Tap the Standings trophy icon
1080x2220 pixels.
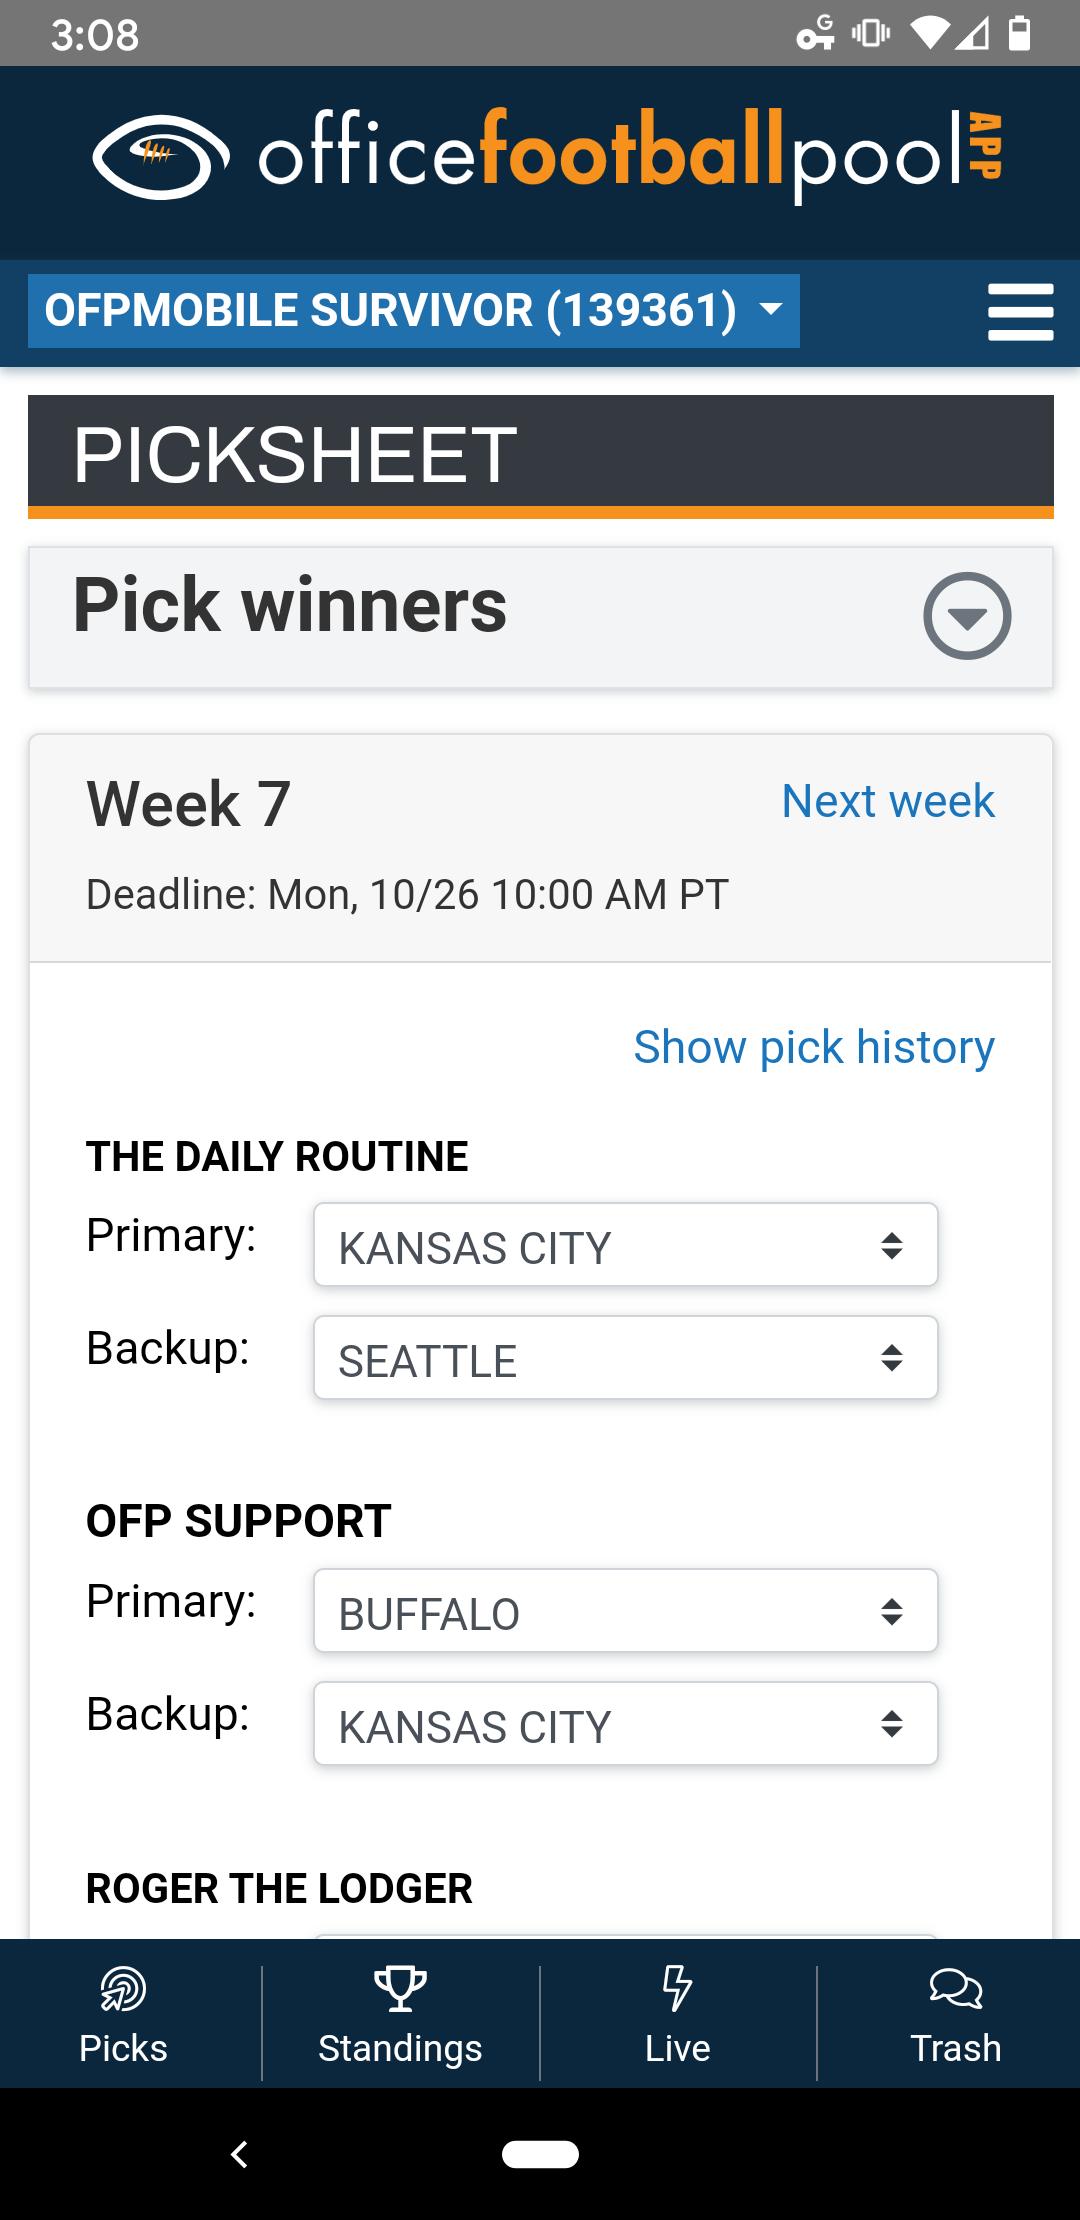coord(400,1988)
